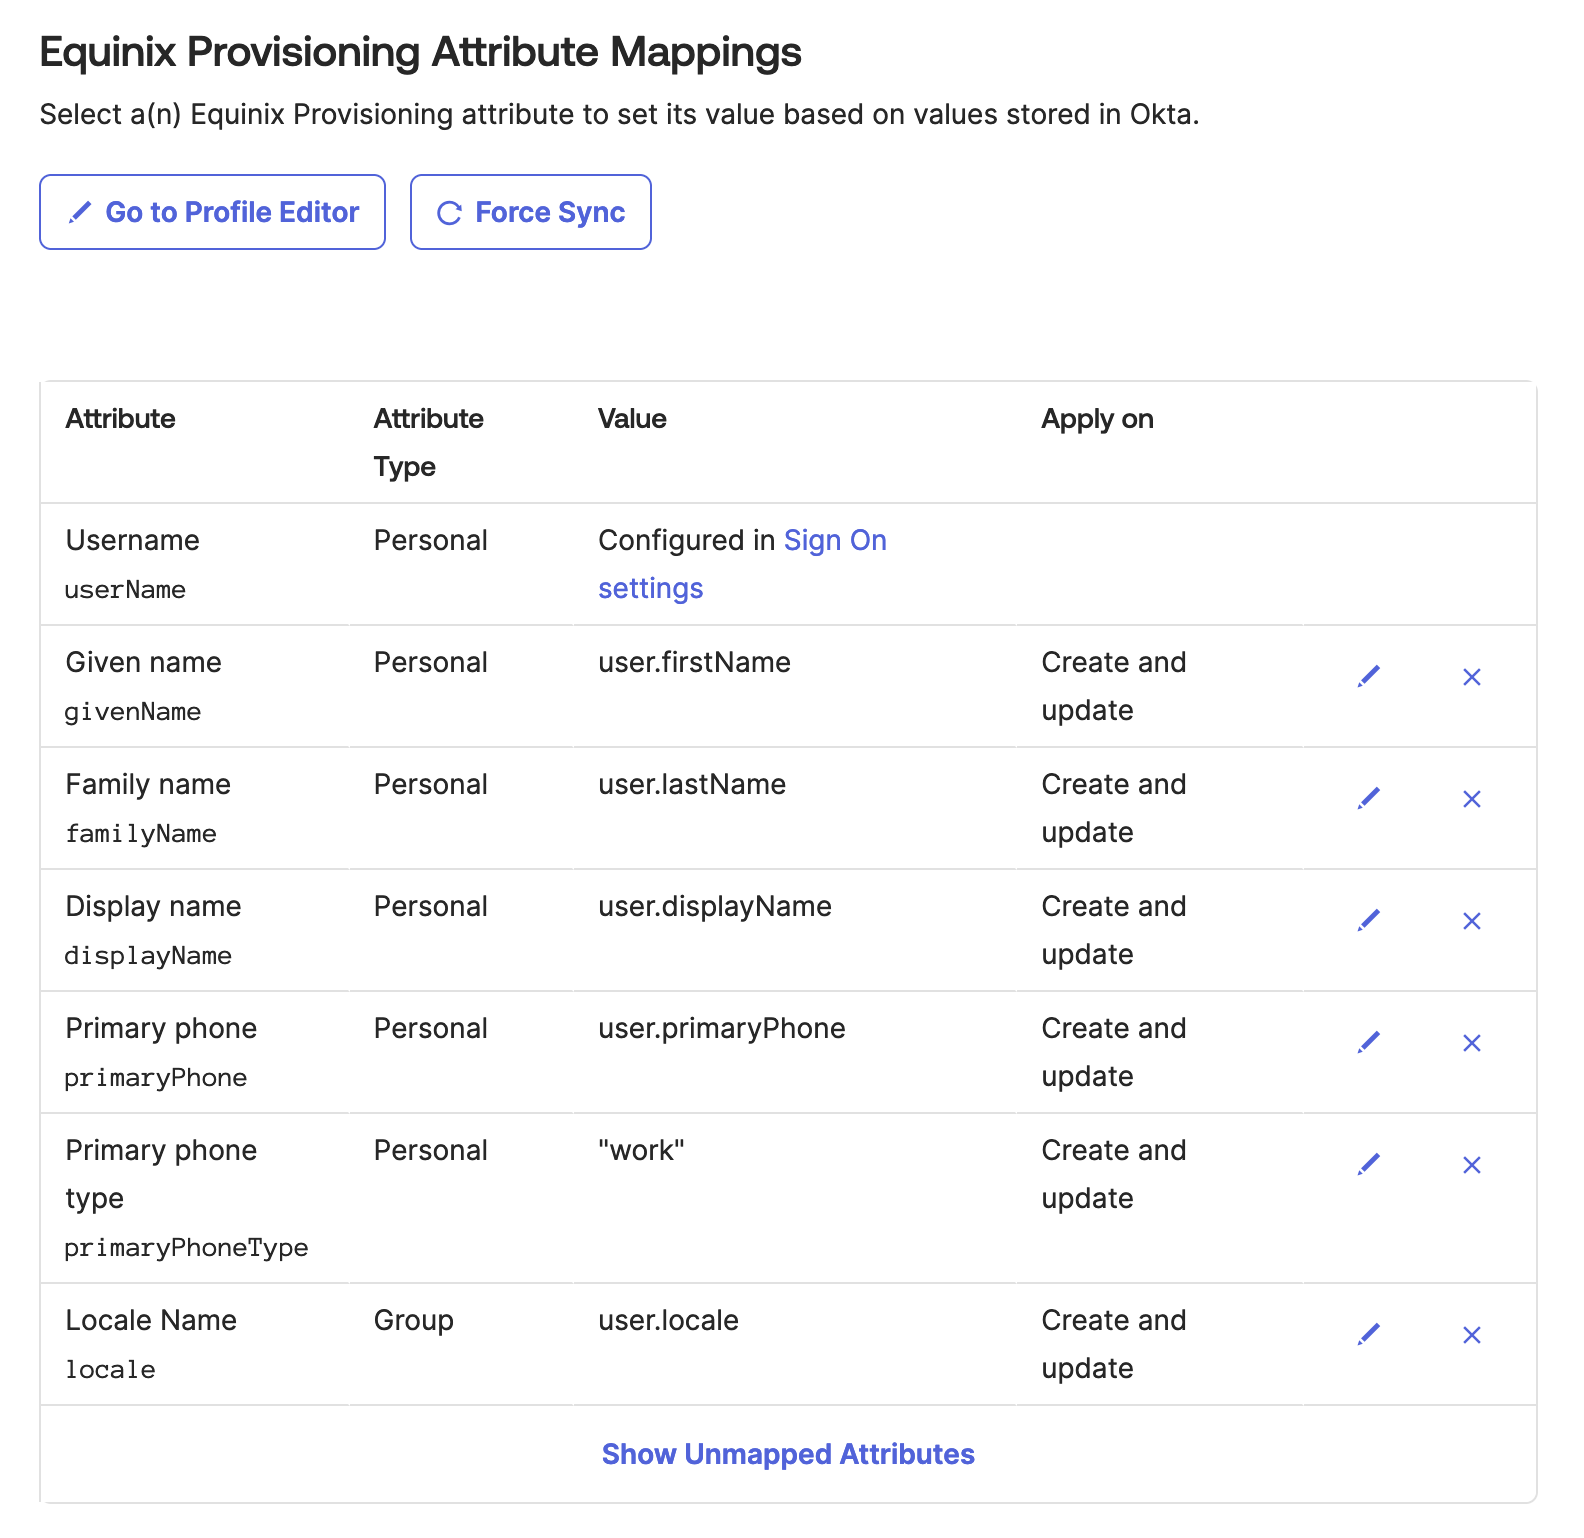Remove the Display name mapping
The width and height of the screenshot is (1584, 1538).
(1472, 921)
